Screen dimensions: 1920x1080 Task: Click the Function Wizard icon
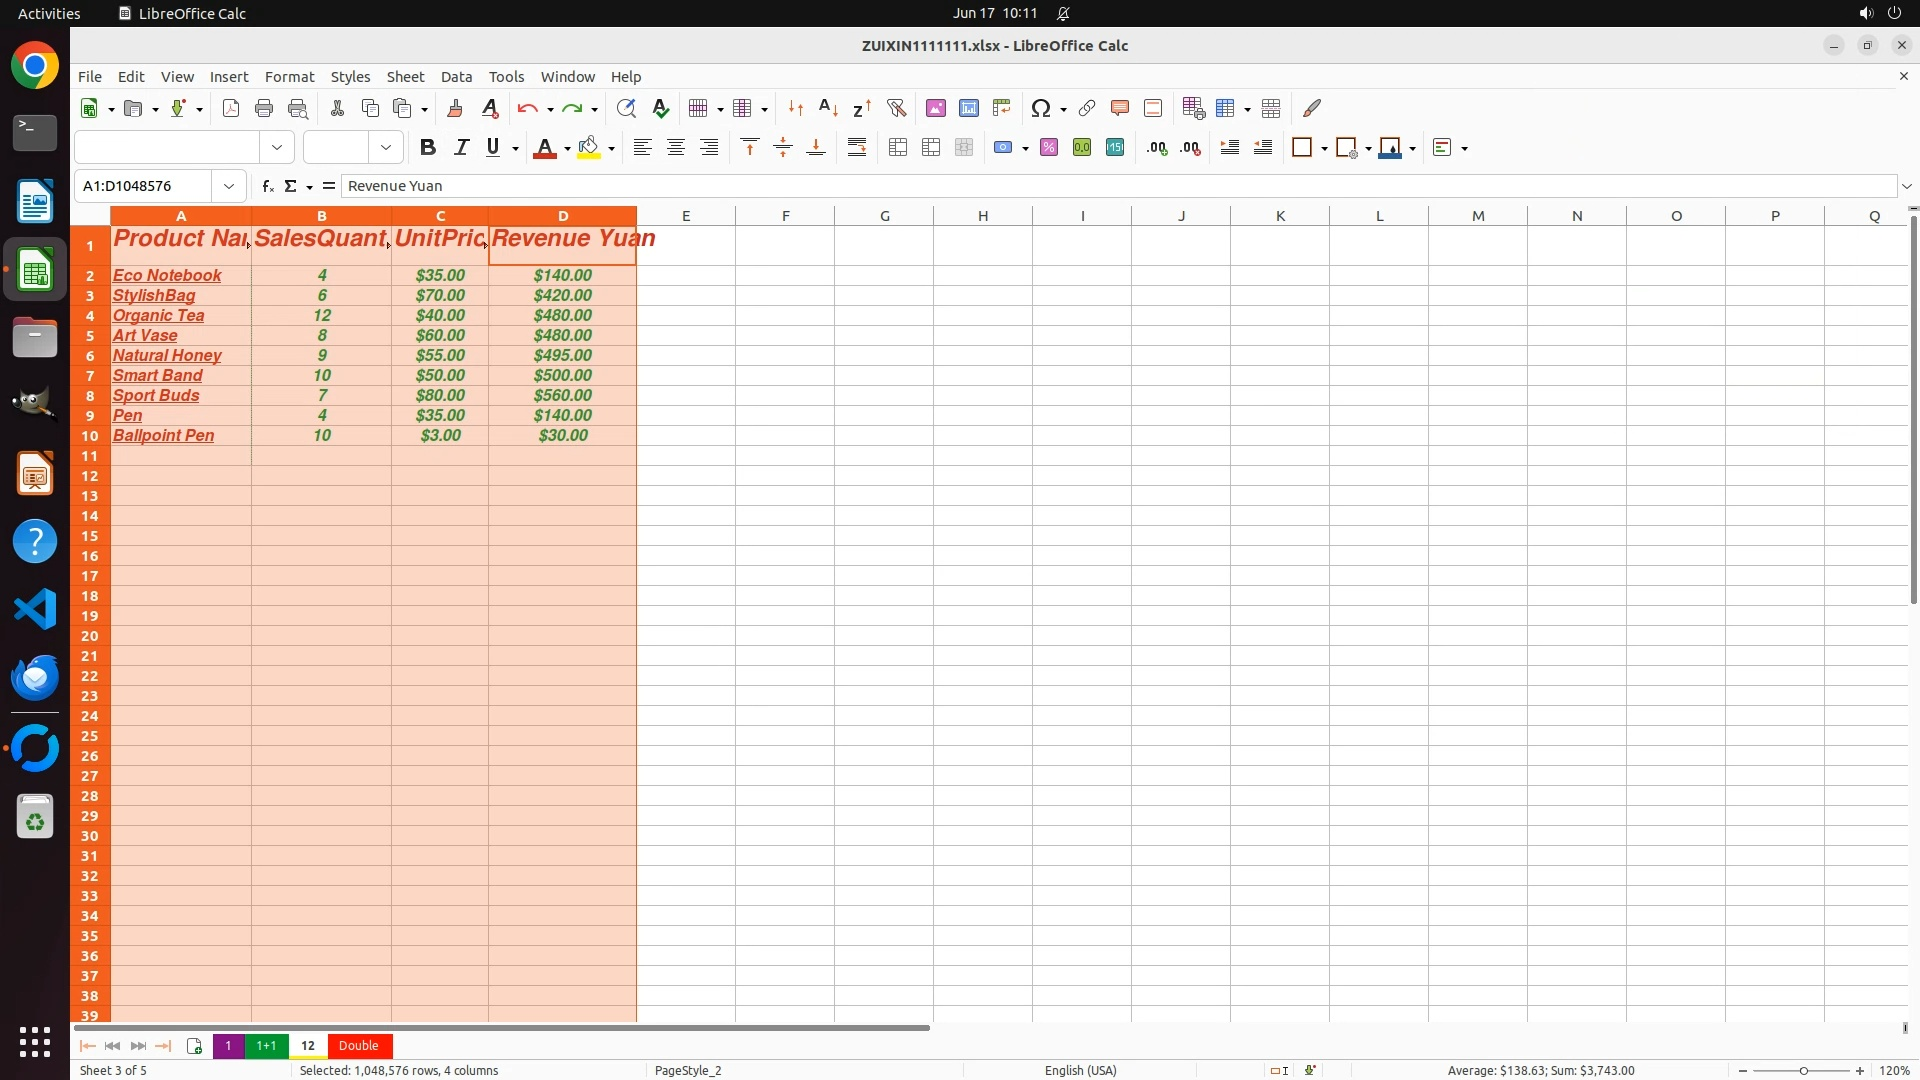click(x=267, y=186)
